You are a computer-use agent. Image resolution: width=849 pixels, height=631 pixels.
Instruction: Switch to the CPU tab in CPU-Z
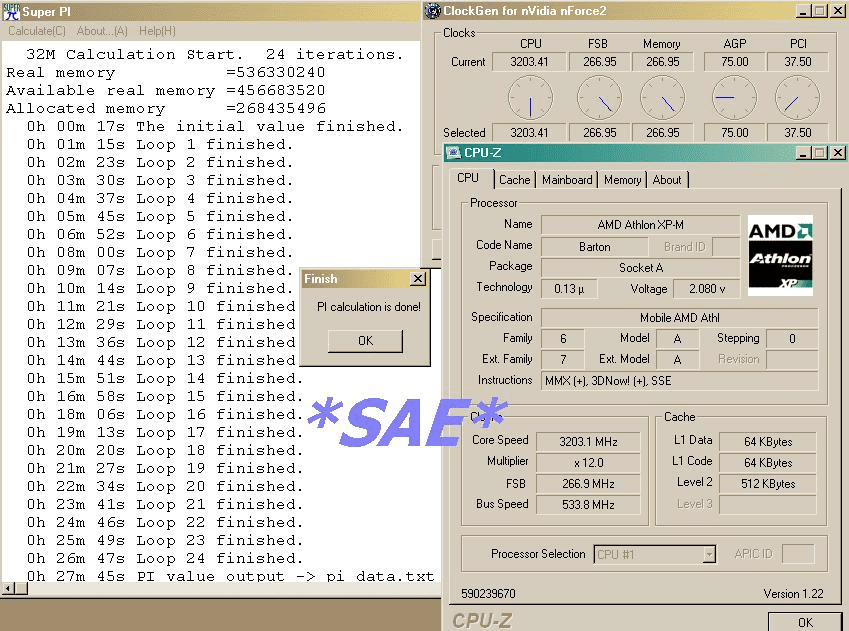(x=468, y=178)
